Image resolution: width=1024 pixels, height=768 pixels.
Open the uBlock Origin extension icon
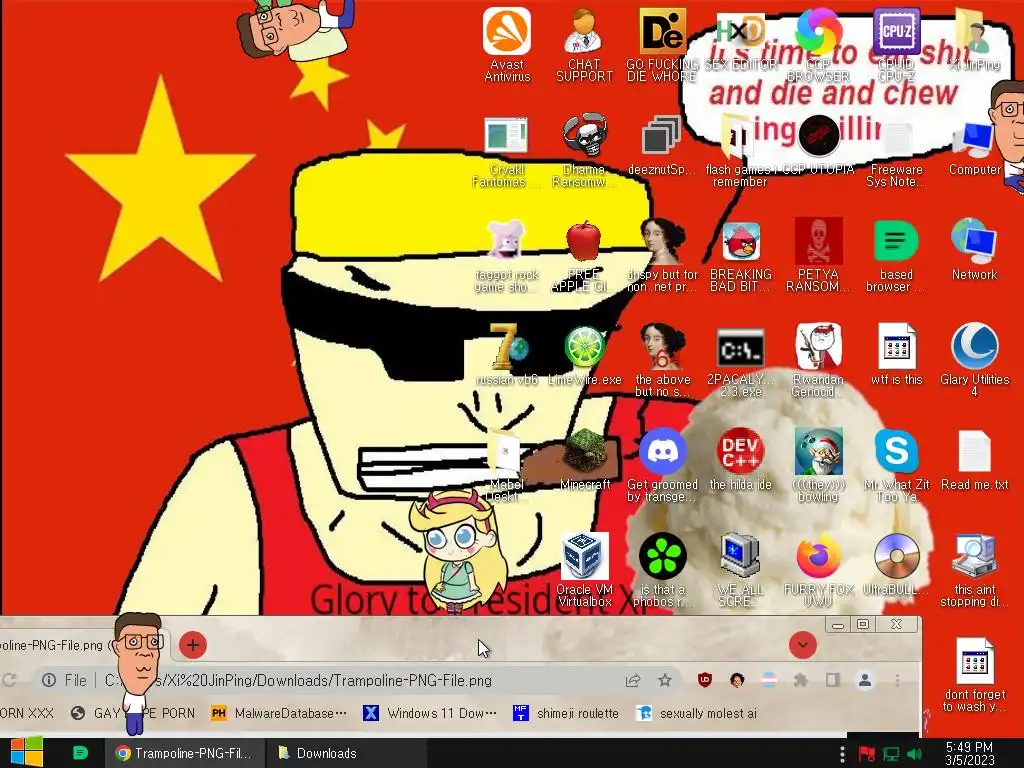[x=705, y=680]
